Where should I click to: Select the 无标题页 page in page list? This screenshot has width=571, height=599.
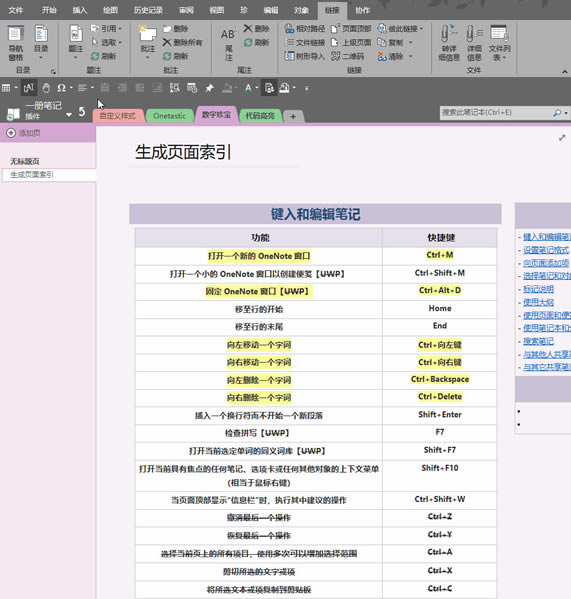[25, 162]
